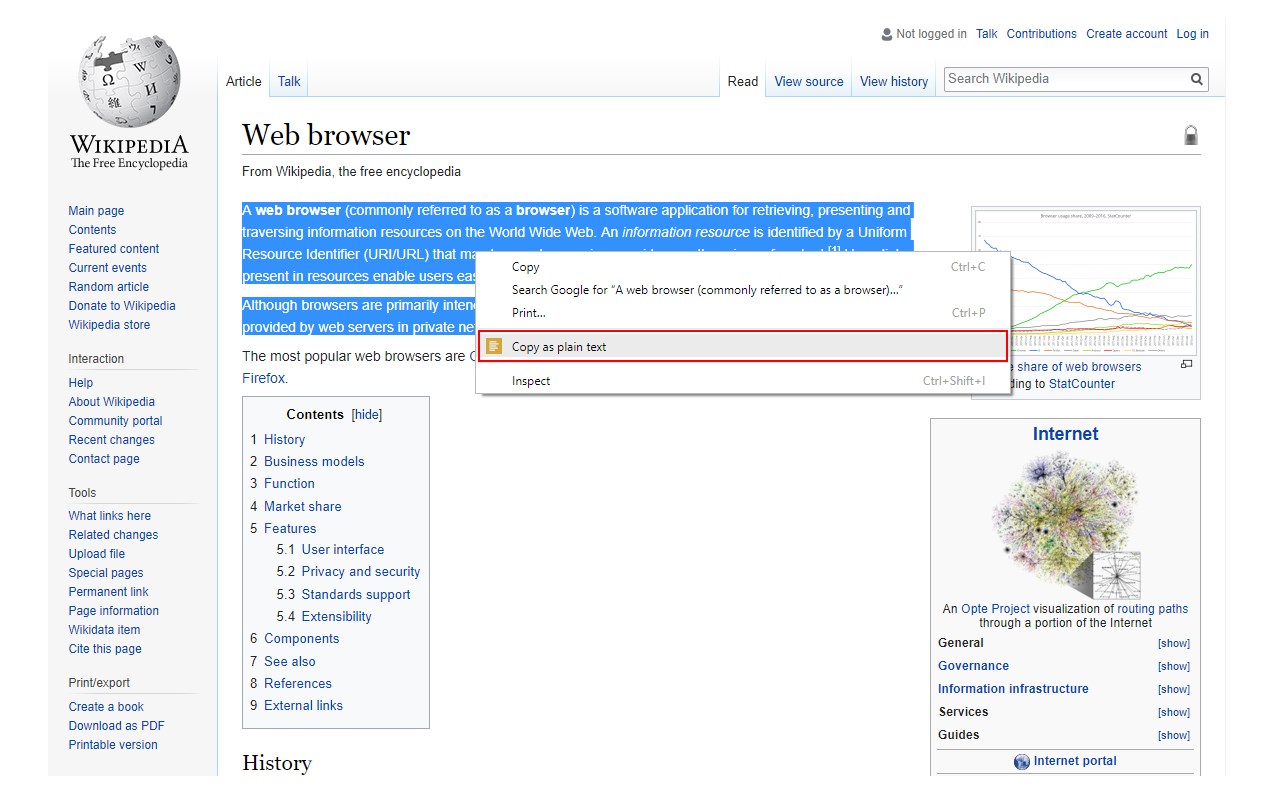The image size is (1280, 800).
Task: Show the Information infrastructure section
Action: point(1174,690)
